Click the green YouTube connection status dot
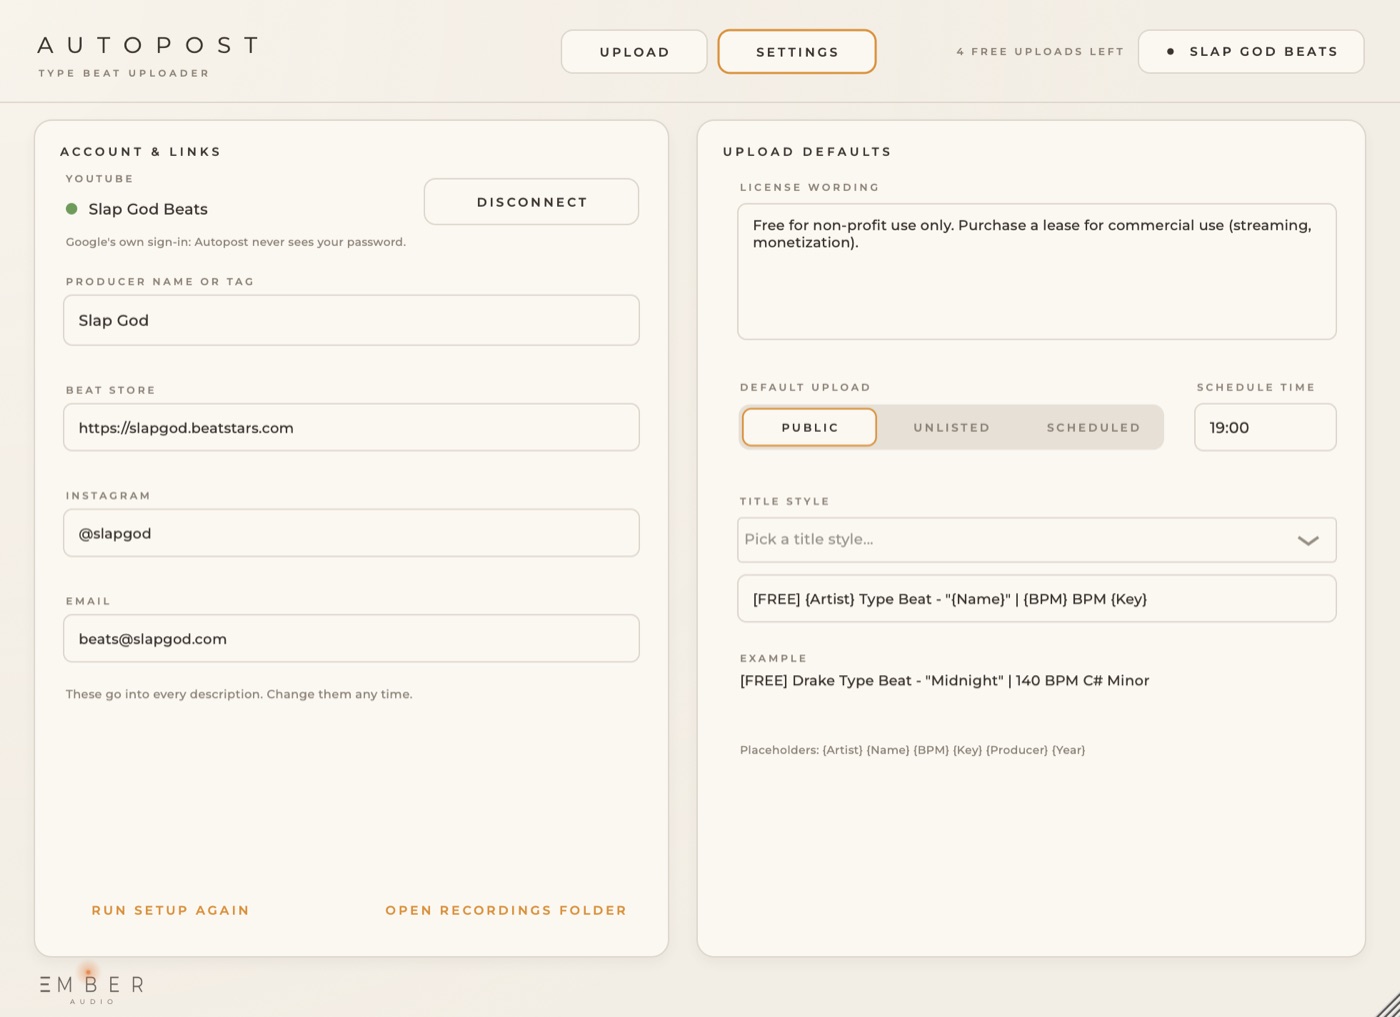 [x=72, y=209]
